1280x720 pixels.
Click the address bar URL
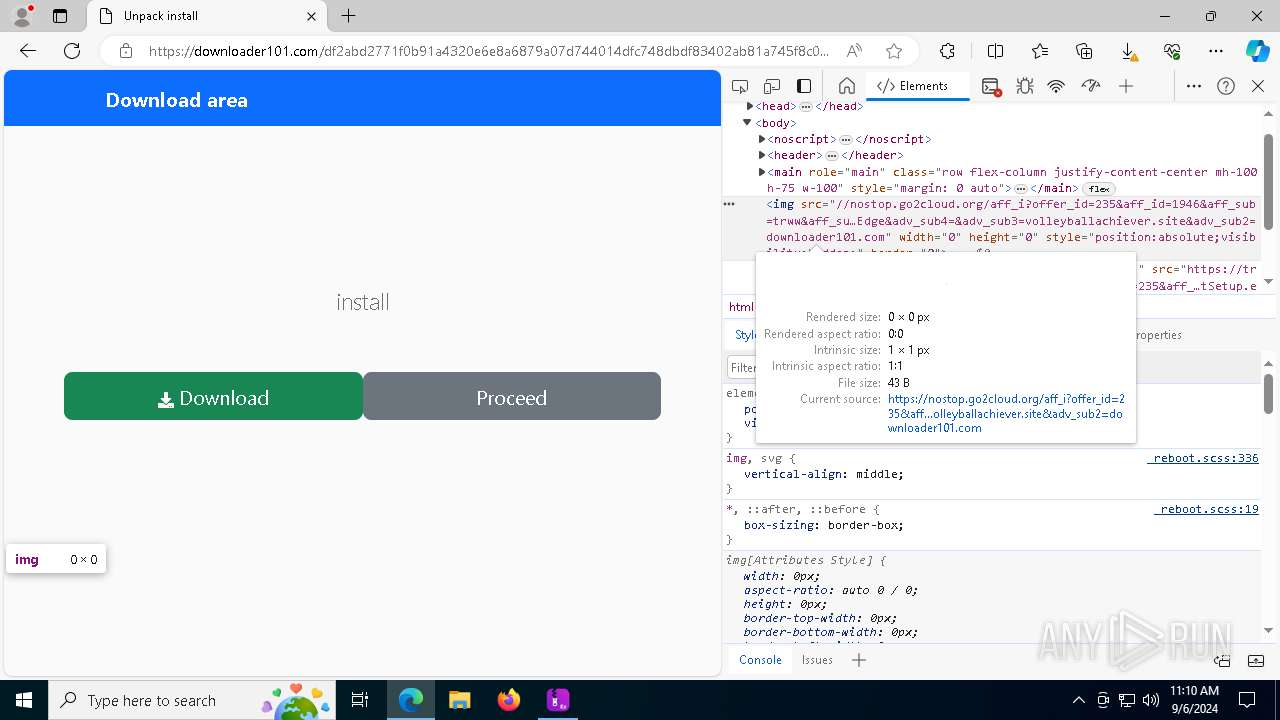pyautogui.click(x=489, y=51)
